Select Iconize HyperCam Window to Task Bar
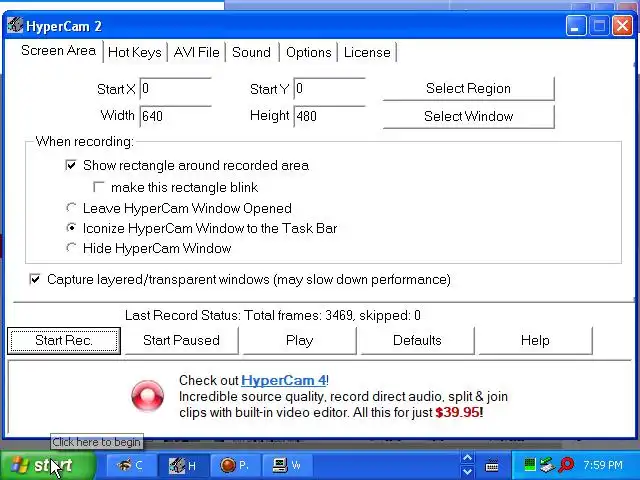This screenshot has height=480, width=640. pyautogui.click(x=71, y=228)
